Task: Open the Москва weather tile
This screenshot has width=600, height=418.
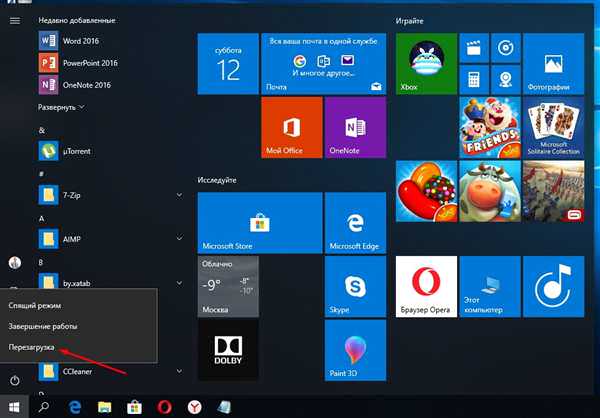Action: coord(228,286)
